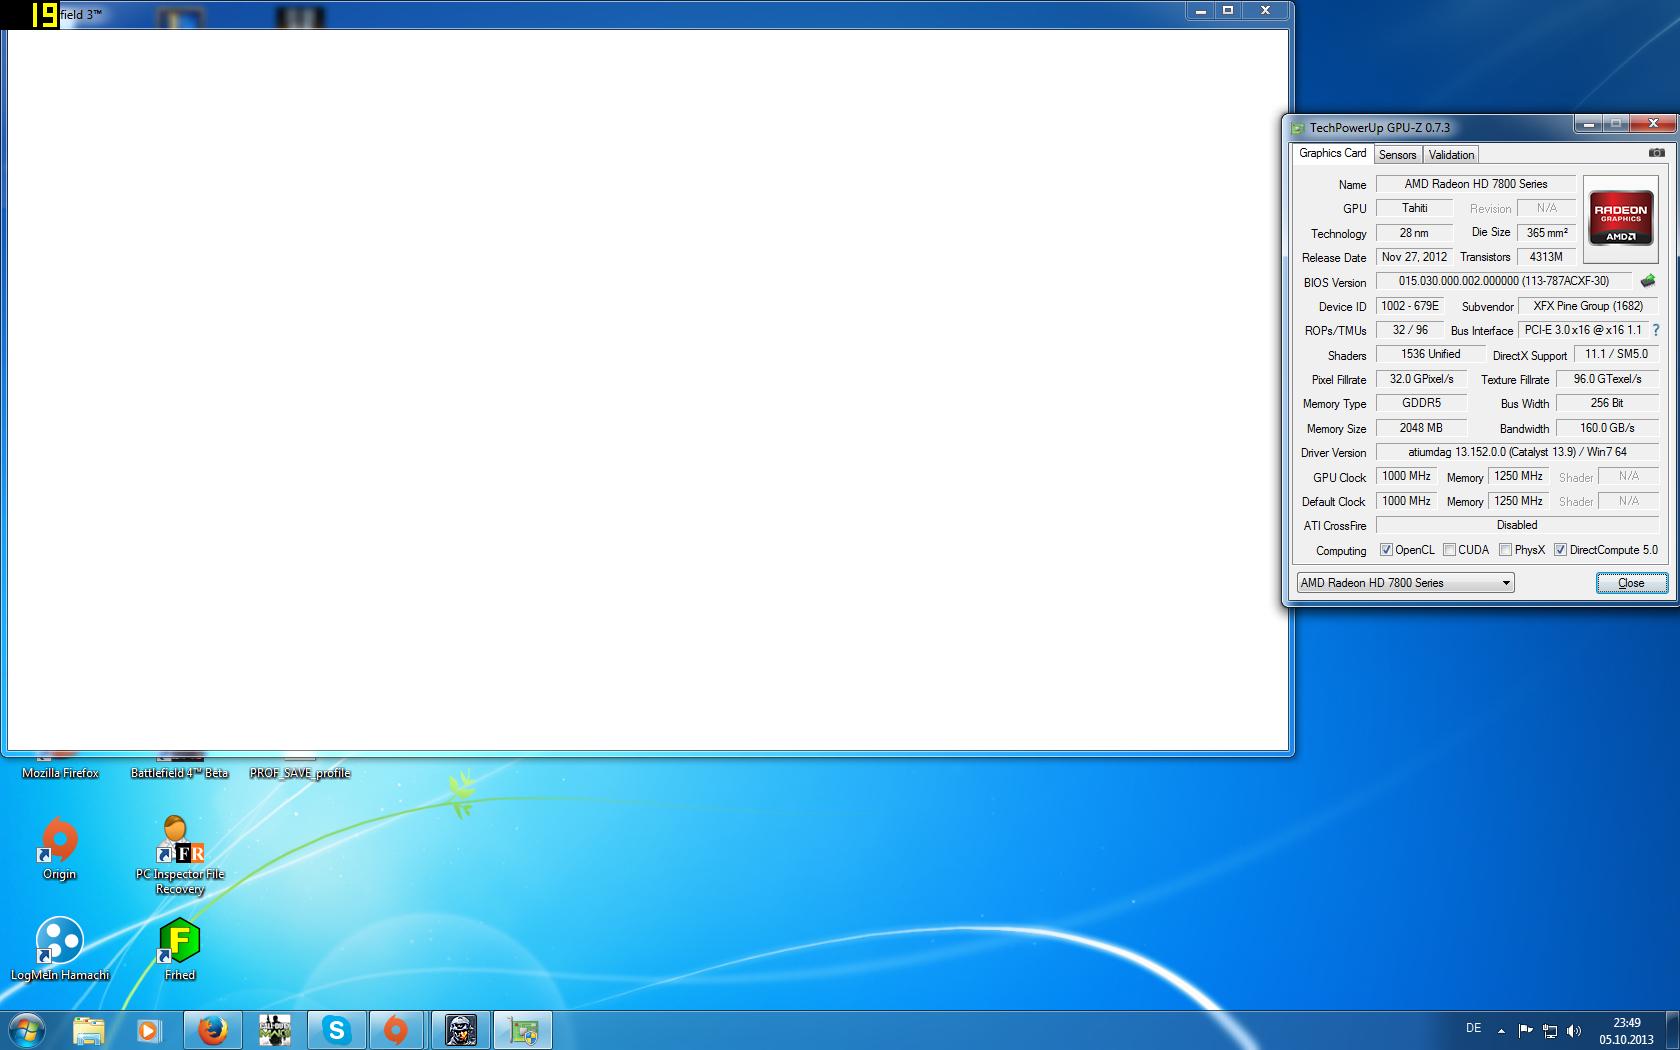Viewport: 1680px width, 1050px height.
Task: Maximize the Battlefield 3 window
Action: 1228,10
